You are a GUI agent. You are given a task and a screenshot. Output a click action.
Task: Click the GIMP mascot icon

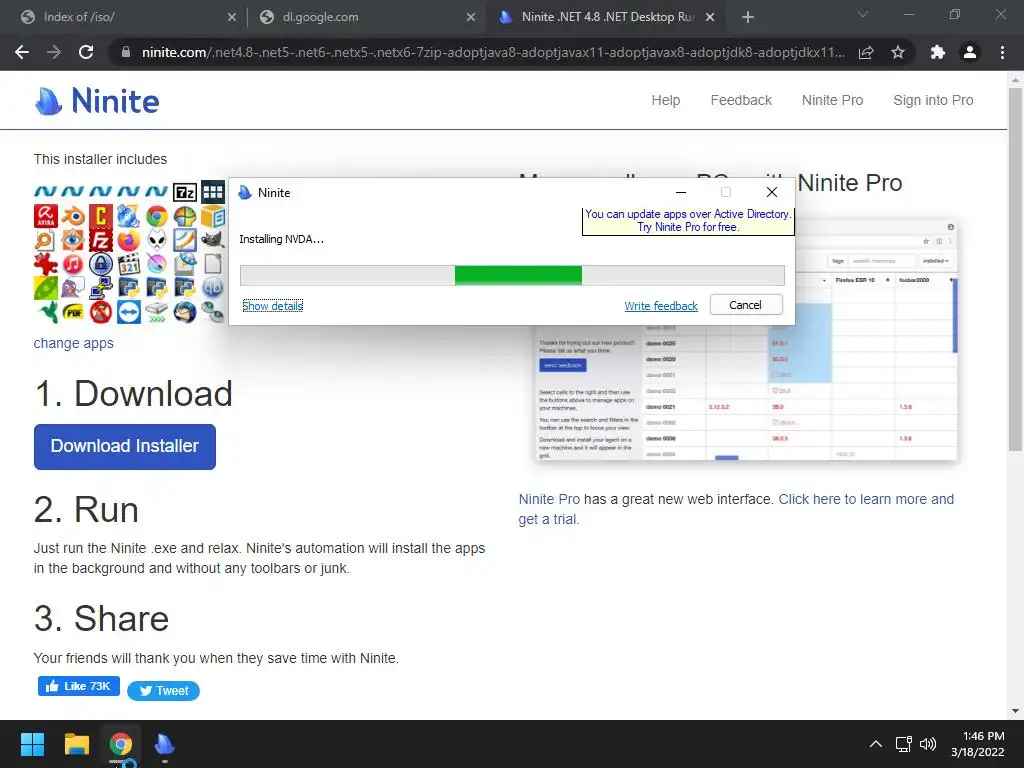click(213, 240)
